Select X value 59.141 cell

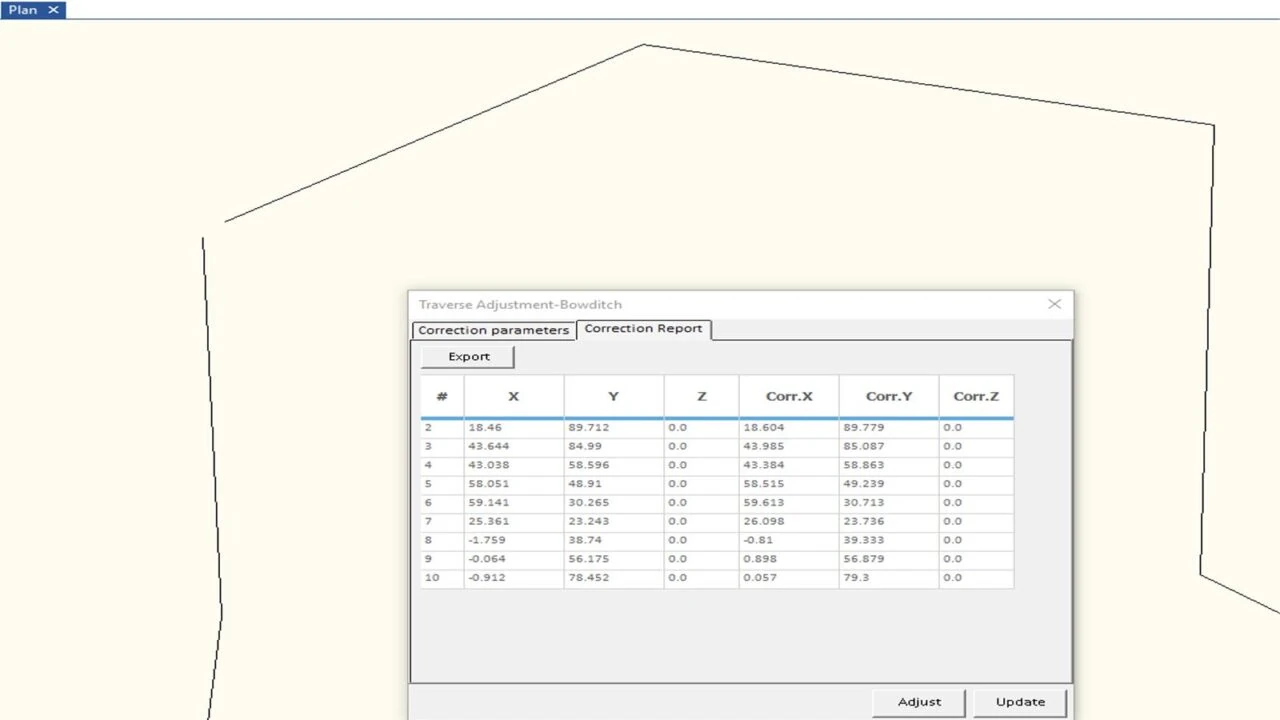point(514,503)
